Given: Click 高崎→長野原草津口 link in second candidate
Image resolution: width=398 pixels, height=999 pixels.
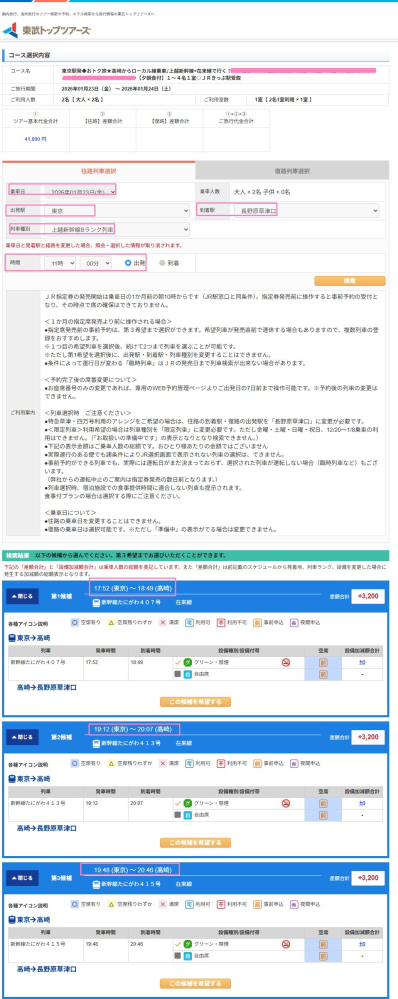Looking at the screenshot, I should [x=46, y=828].
